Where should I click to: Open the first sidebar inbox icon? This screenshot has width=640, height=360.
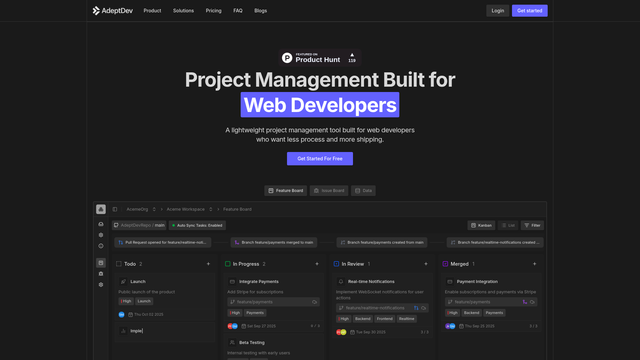coord(101,224)
